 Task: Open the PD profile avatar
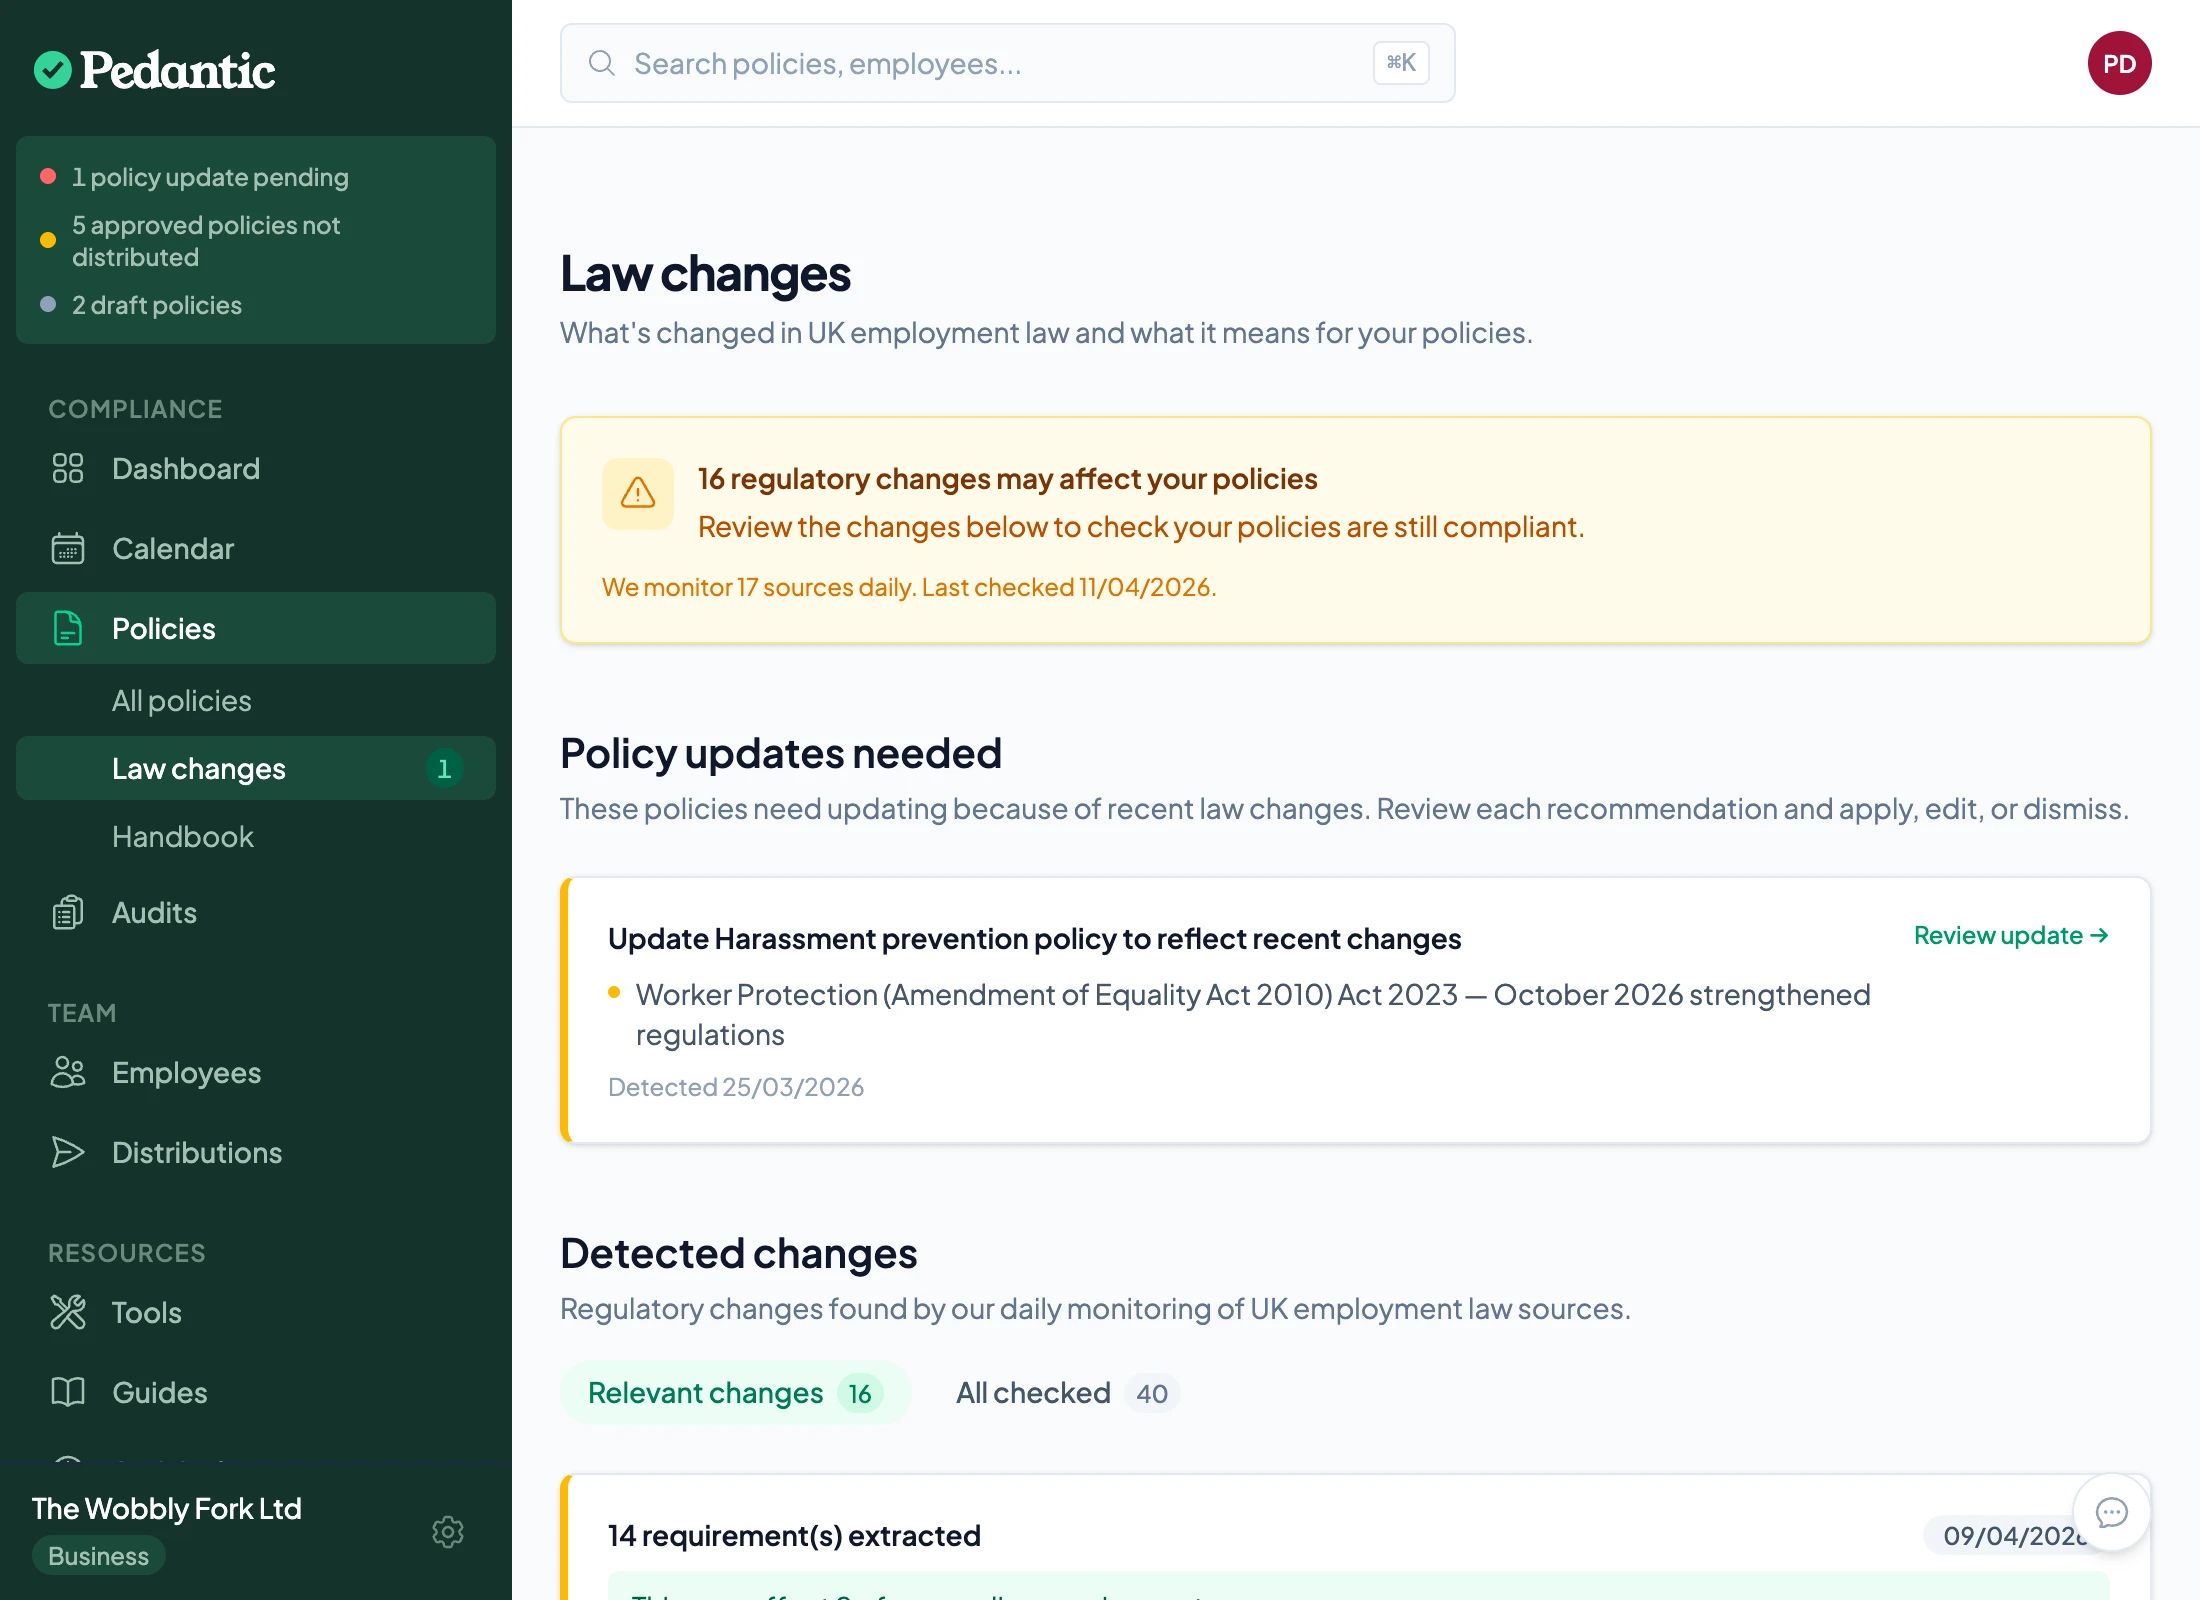click(2119, 63)
